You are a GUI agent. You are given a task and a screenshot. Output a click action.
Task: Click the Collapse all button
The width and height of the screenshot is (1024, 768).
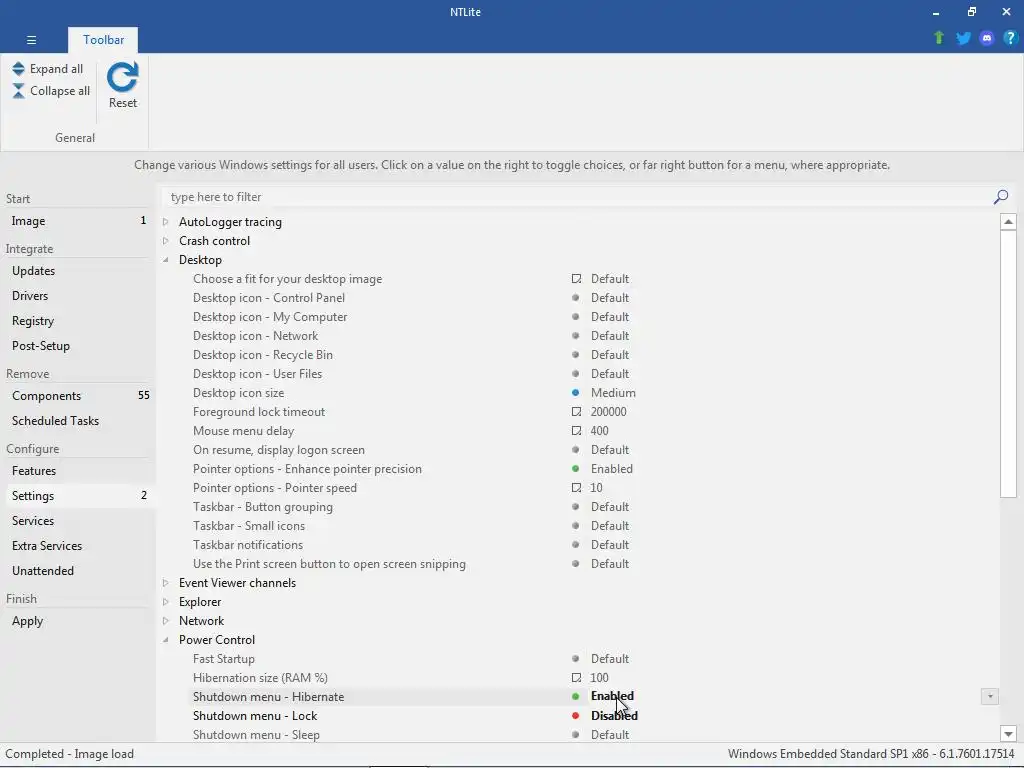click(x=51, y=91)
